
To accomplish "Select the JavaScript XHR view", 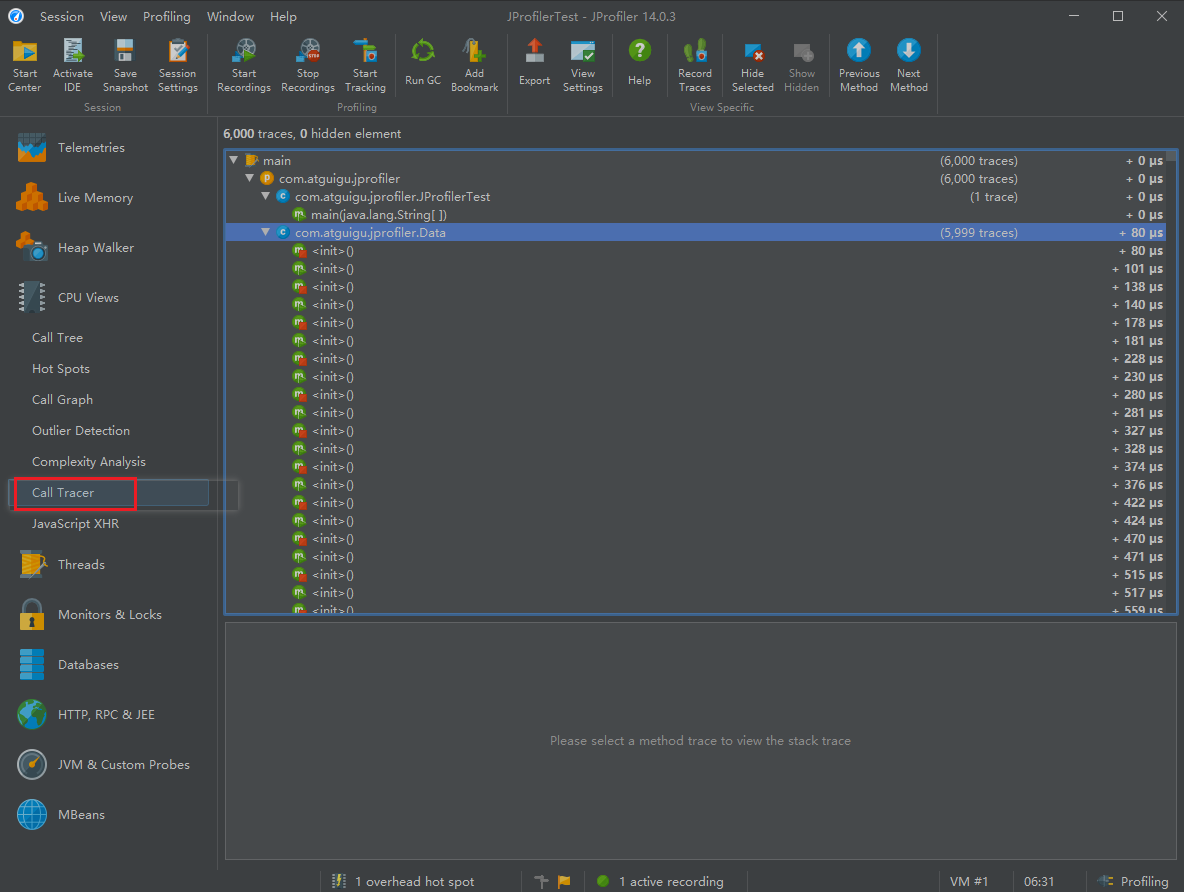I will 76,523.
